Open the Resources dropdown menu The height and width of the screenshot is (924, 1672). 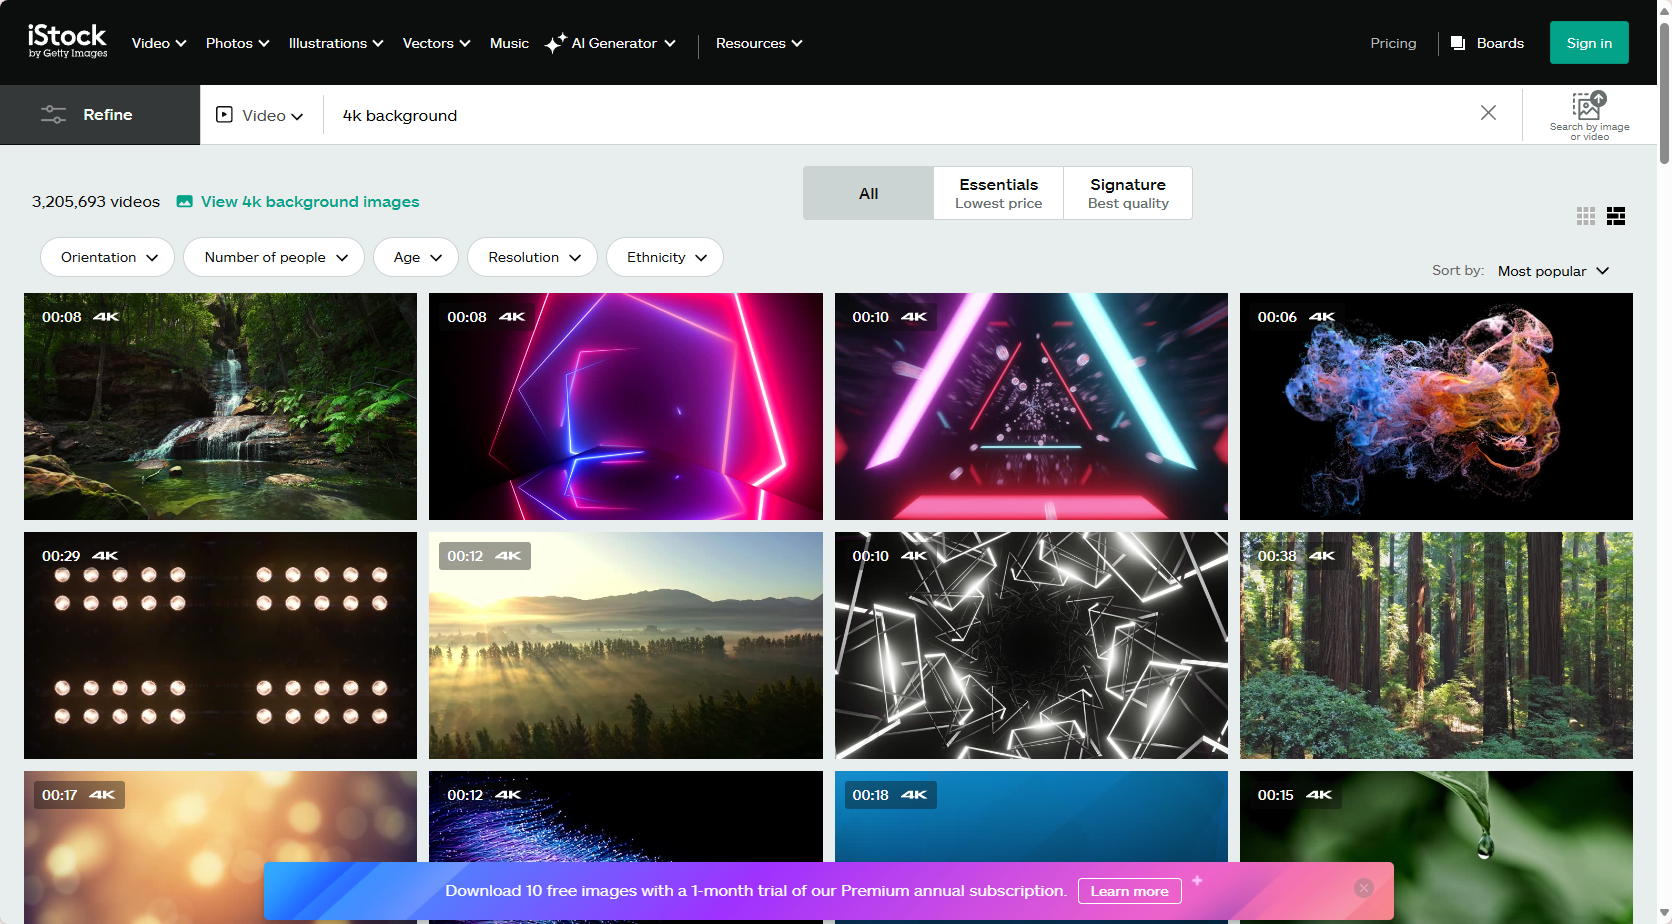coord(759,43)
